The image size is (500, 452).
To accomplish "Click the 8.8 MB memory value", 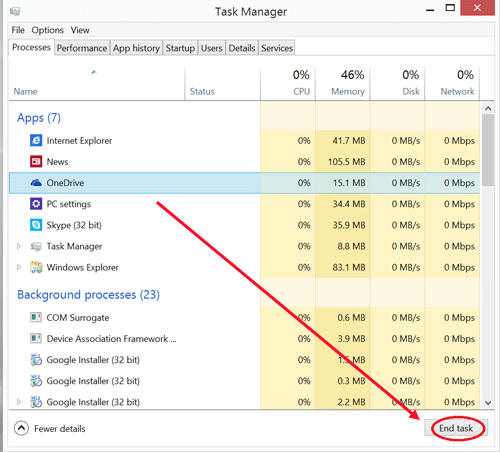I will [x=351, y=246].
